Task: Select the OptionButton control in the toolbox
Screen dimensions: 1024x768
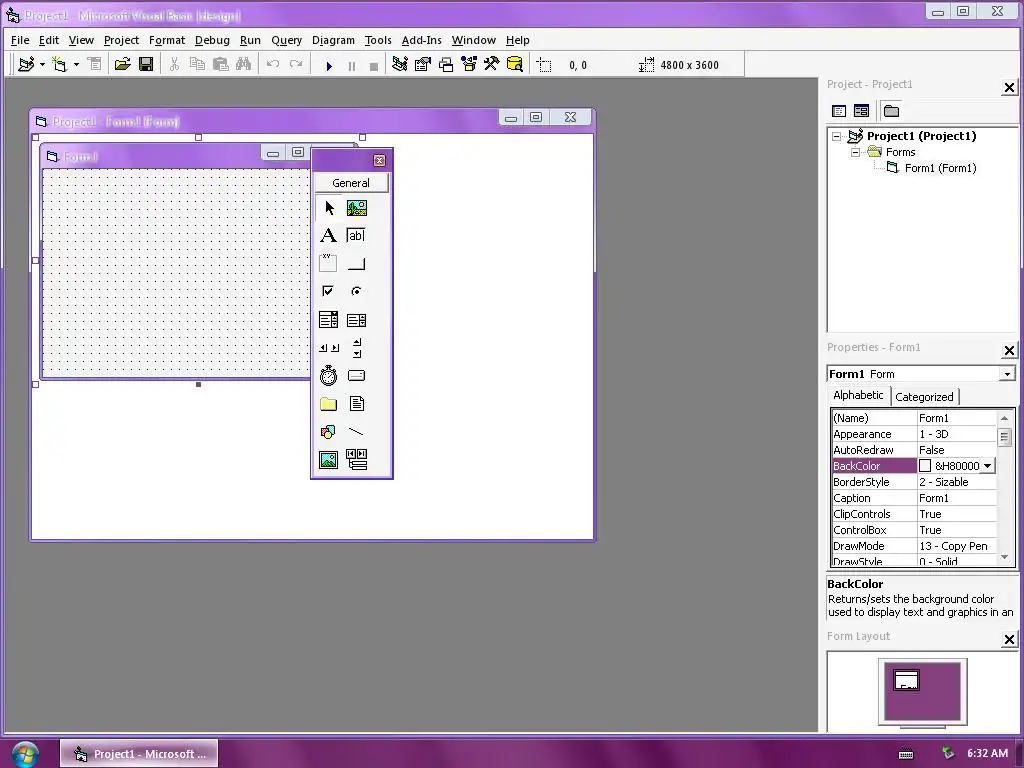Action: [357, 291]
